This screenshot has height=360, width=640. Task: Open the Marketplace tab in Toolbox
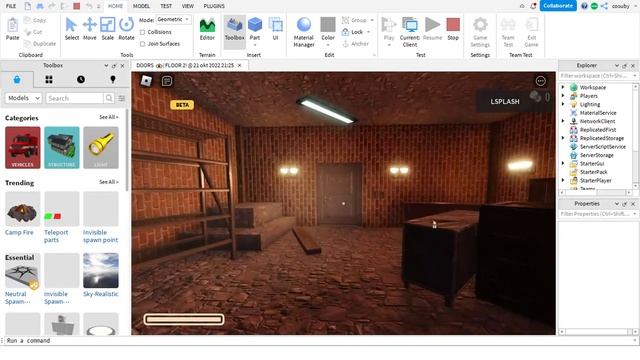pyautogui.click(x=17, y=79)
